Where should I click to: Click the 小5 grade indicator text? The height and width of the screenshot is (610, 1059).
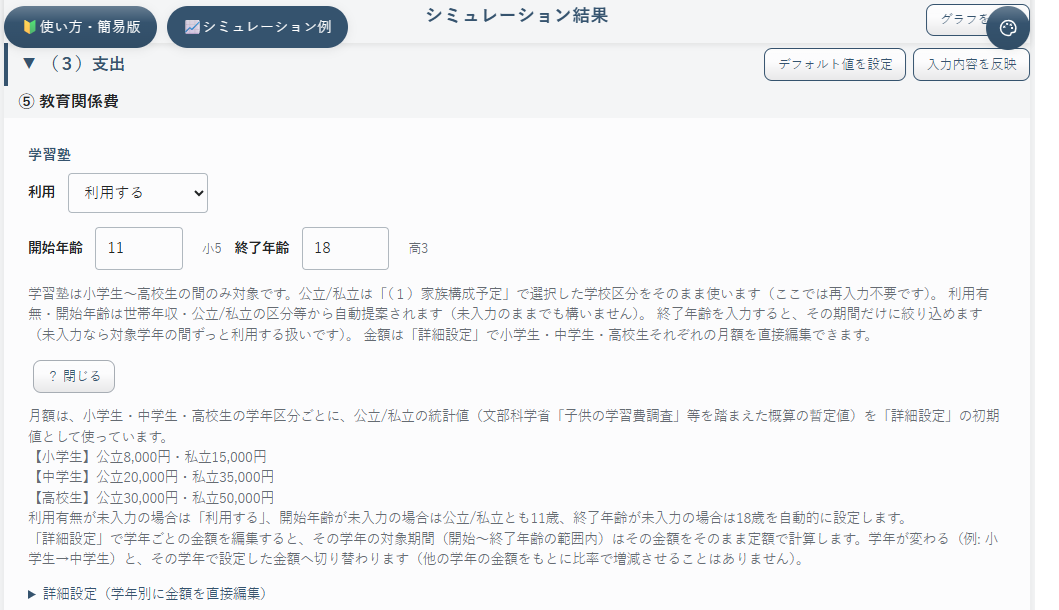point(212,249)
